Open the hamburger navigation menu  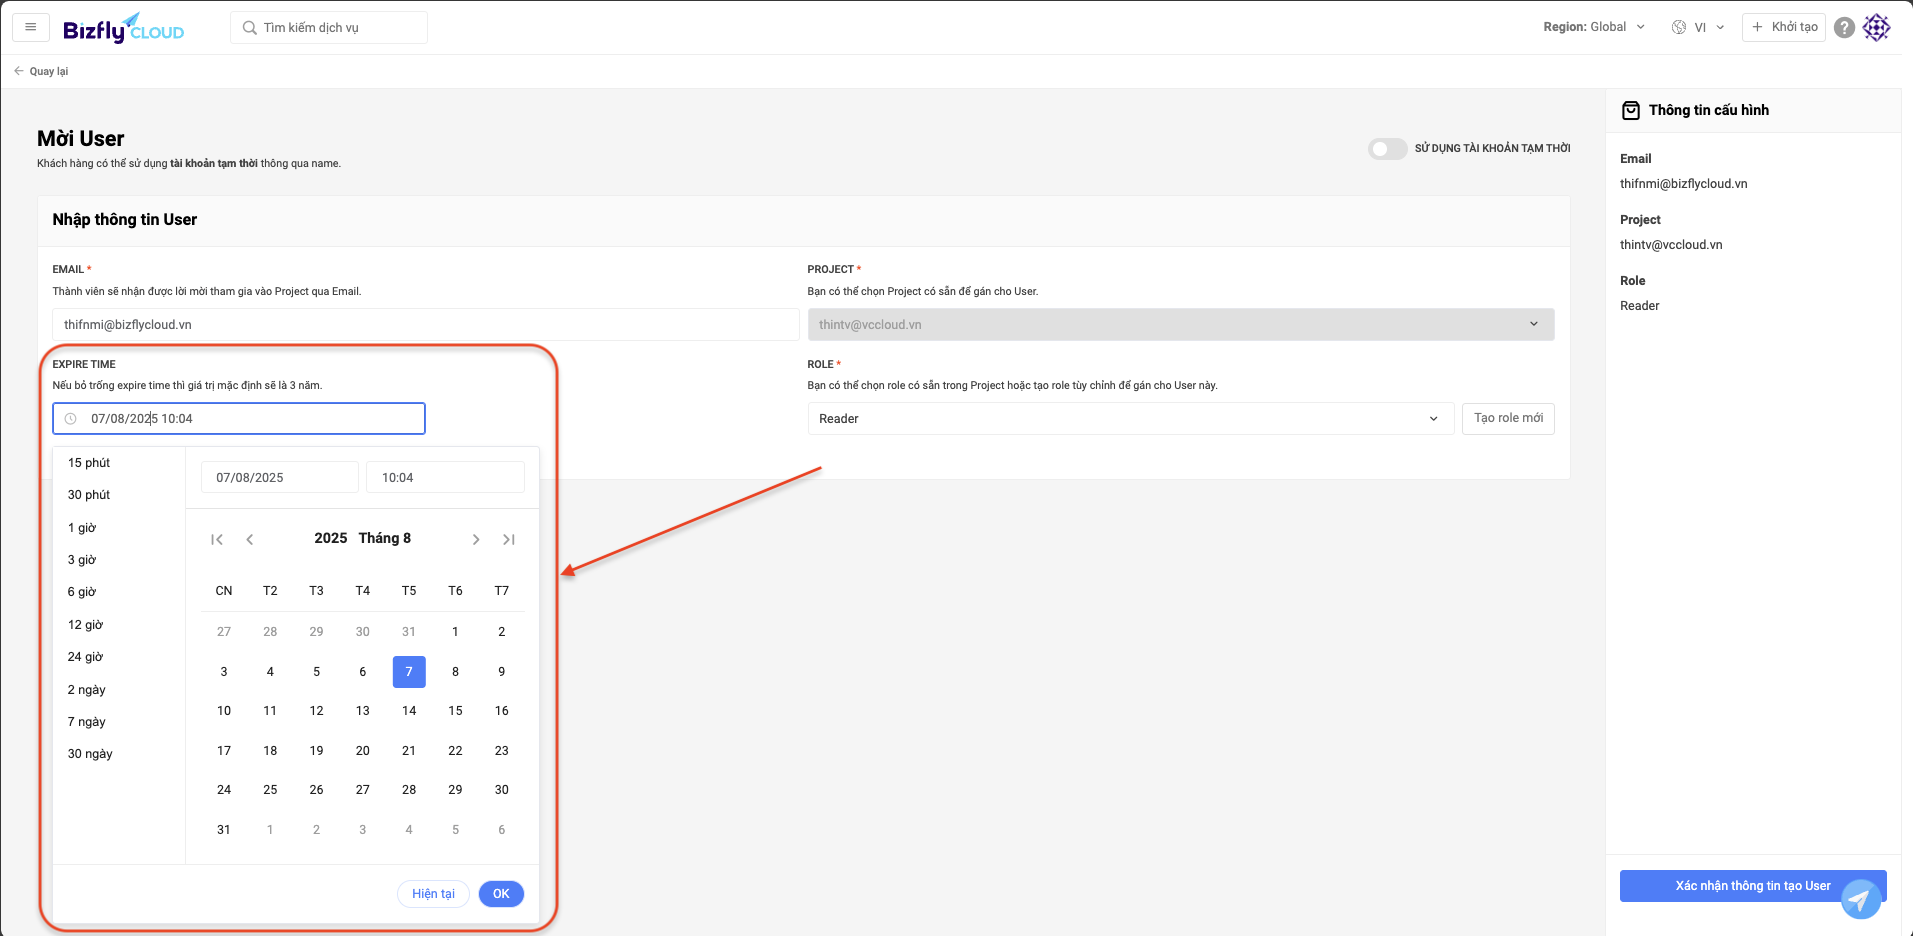coord(31,27)
